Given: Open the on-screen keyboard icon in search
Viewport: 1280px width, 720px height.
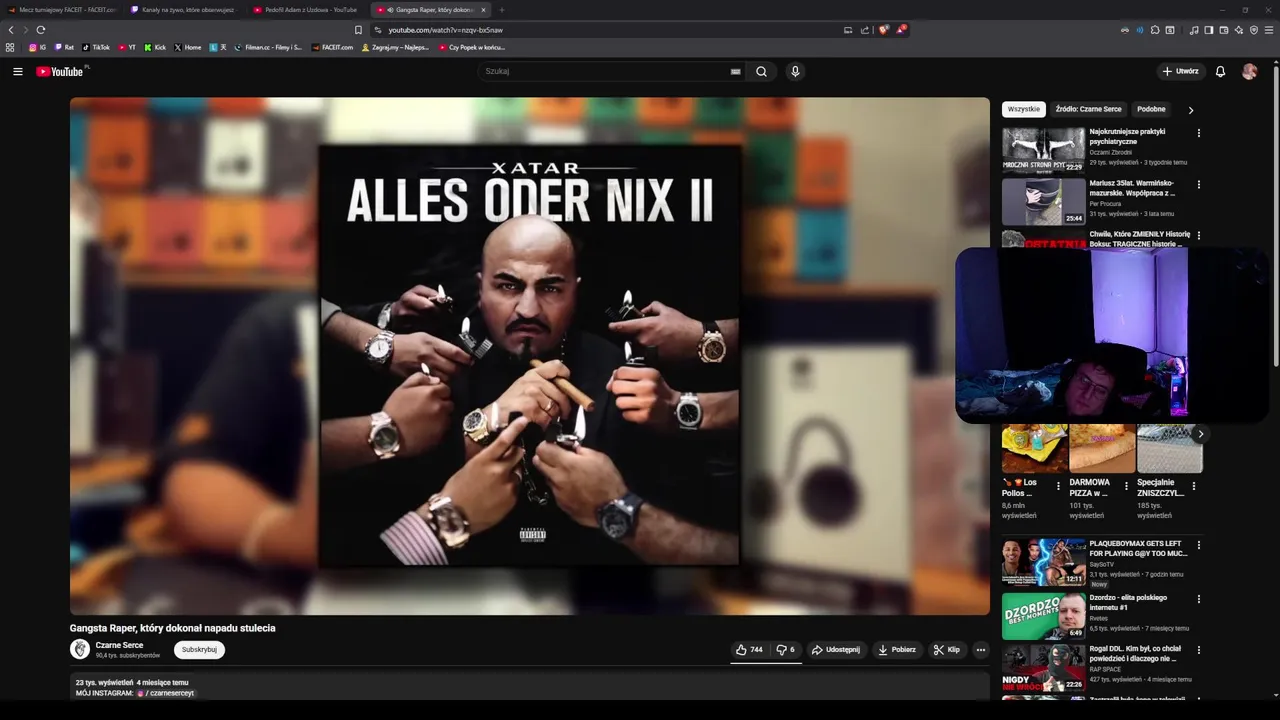Looking at the screenshot, I should pyautogui.click(x=735, y=72).
